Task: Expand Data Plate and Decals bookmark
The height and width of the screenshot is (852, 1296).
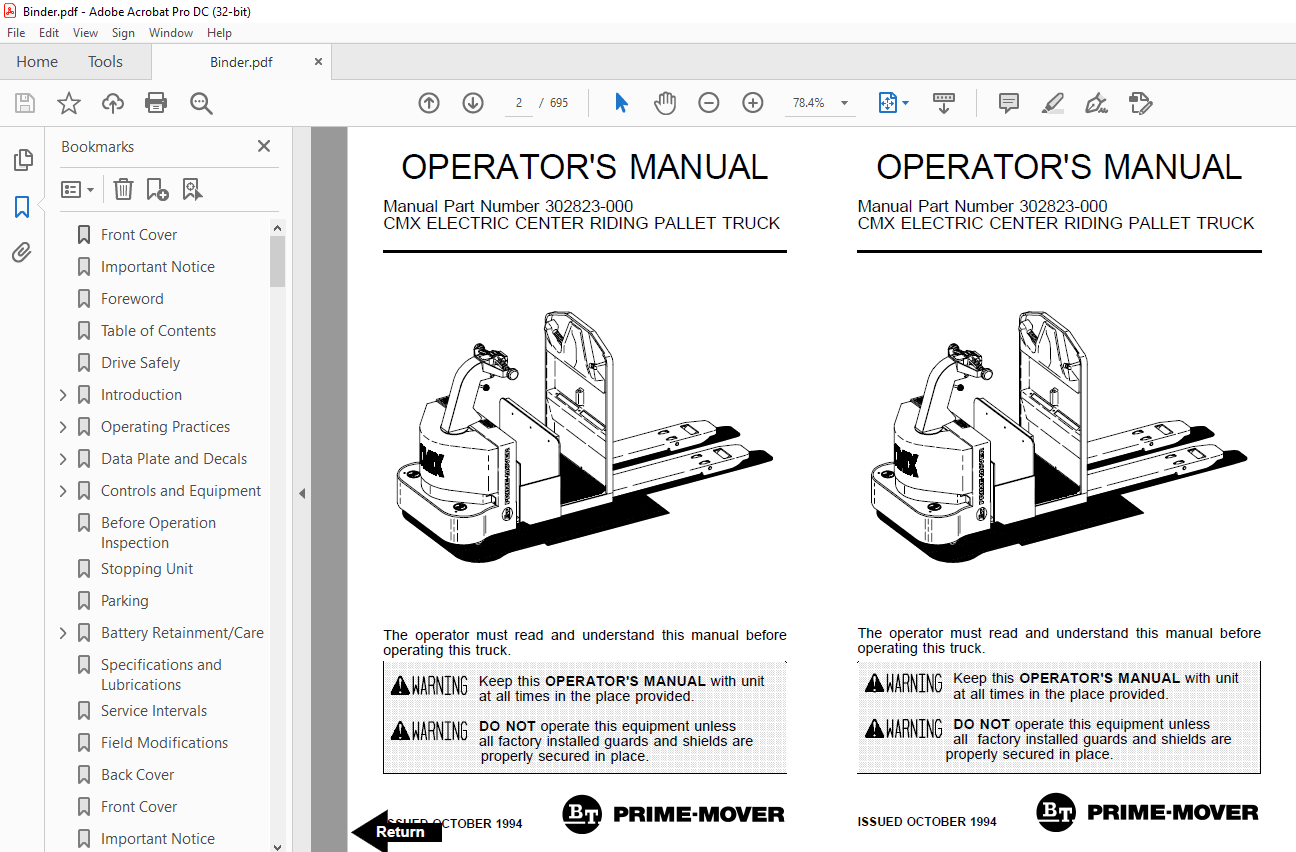Action: 63,459
